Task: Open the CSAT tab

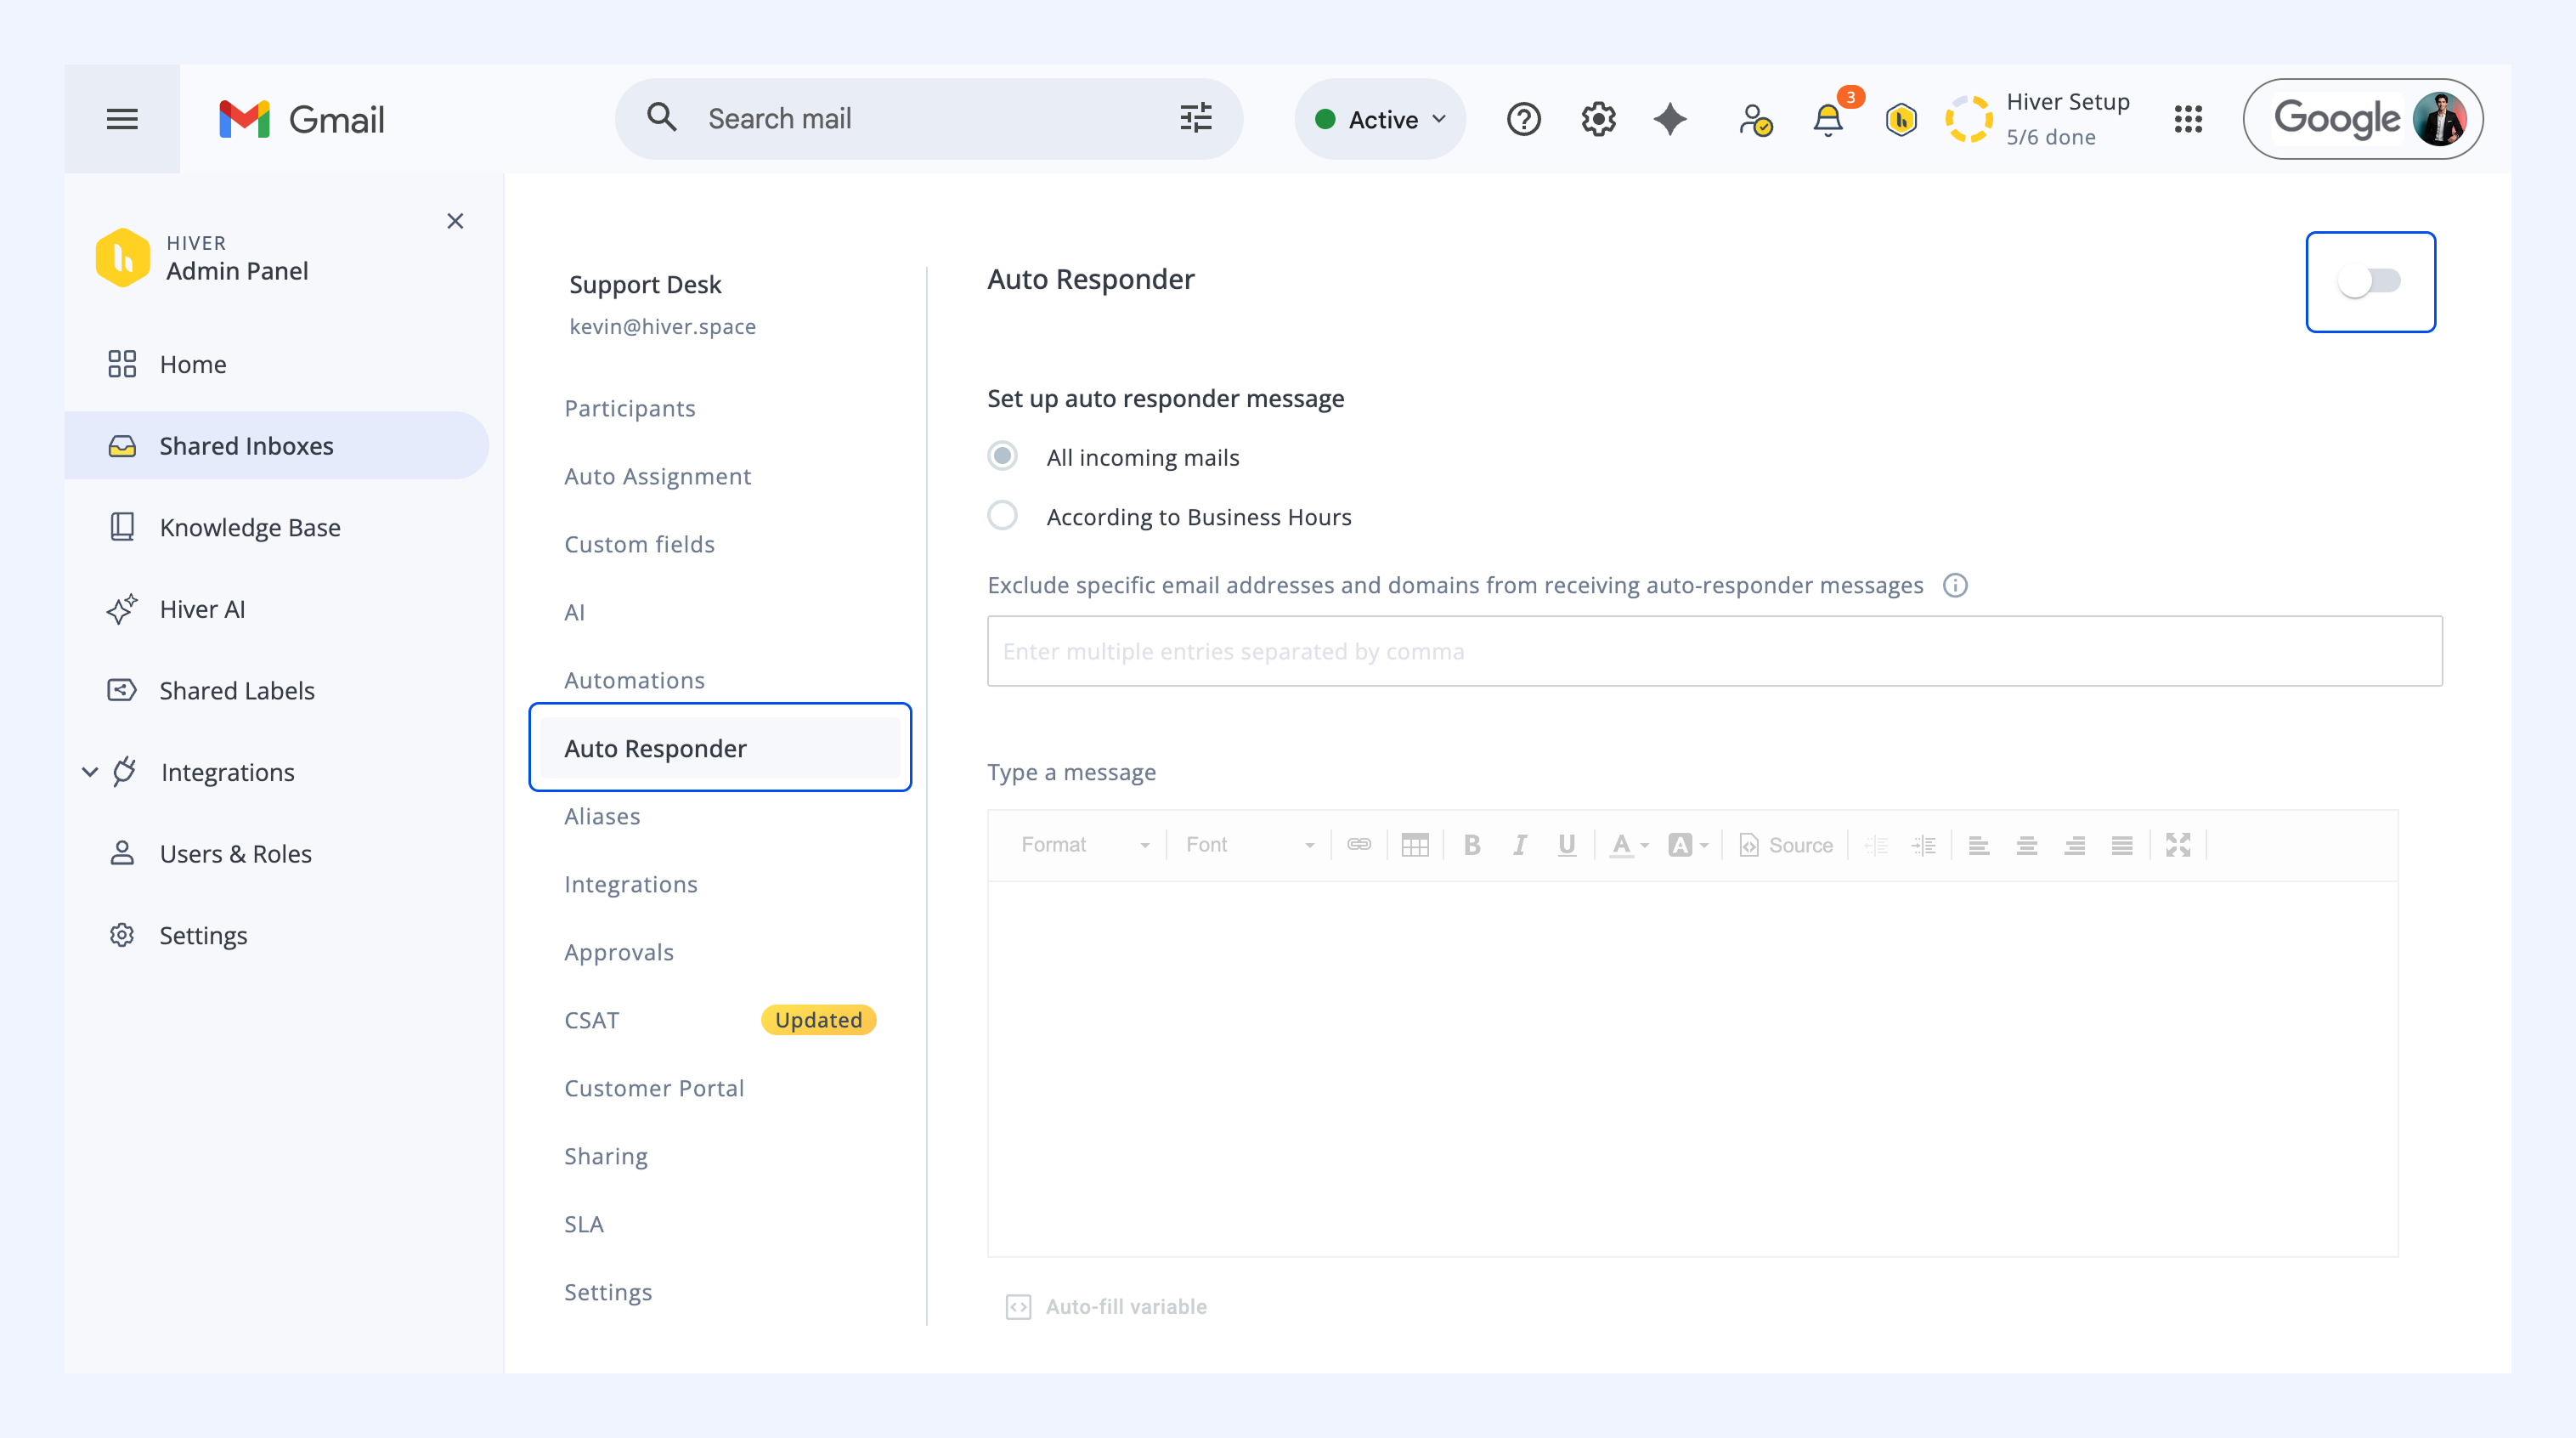Action: [x=592, y=1020]
